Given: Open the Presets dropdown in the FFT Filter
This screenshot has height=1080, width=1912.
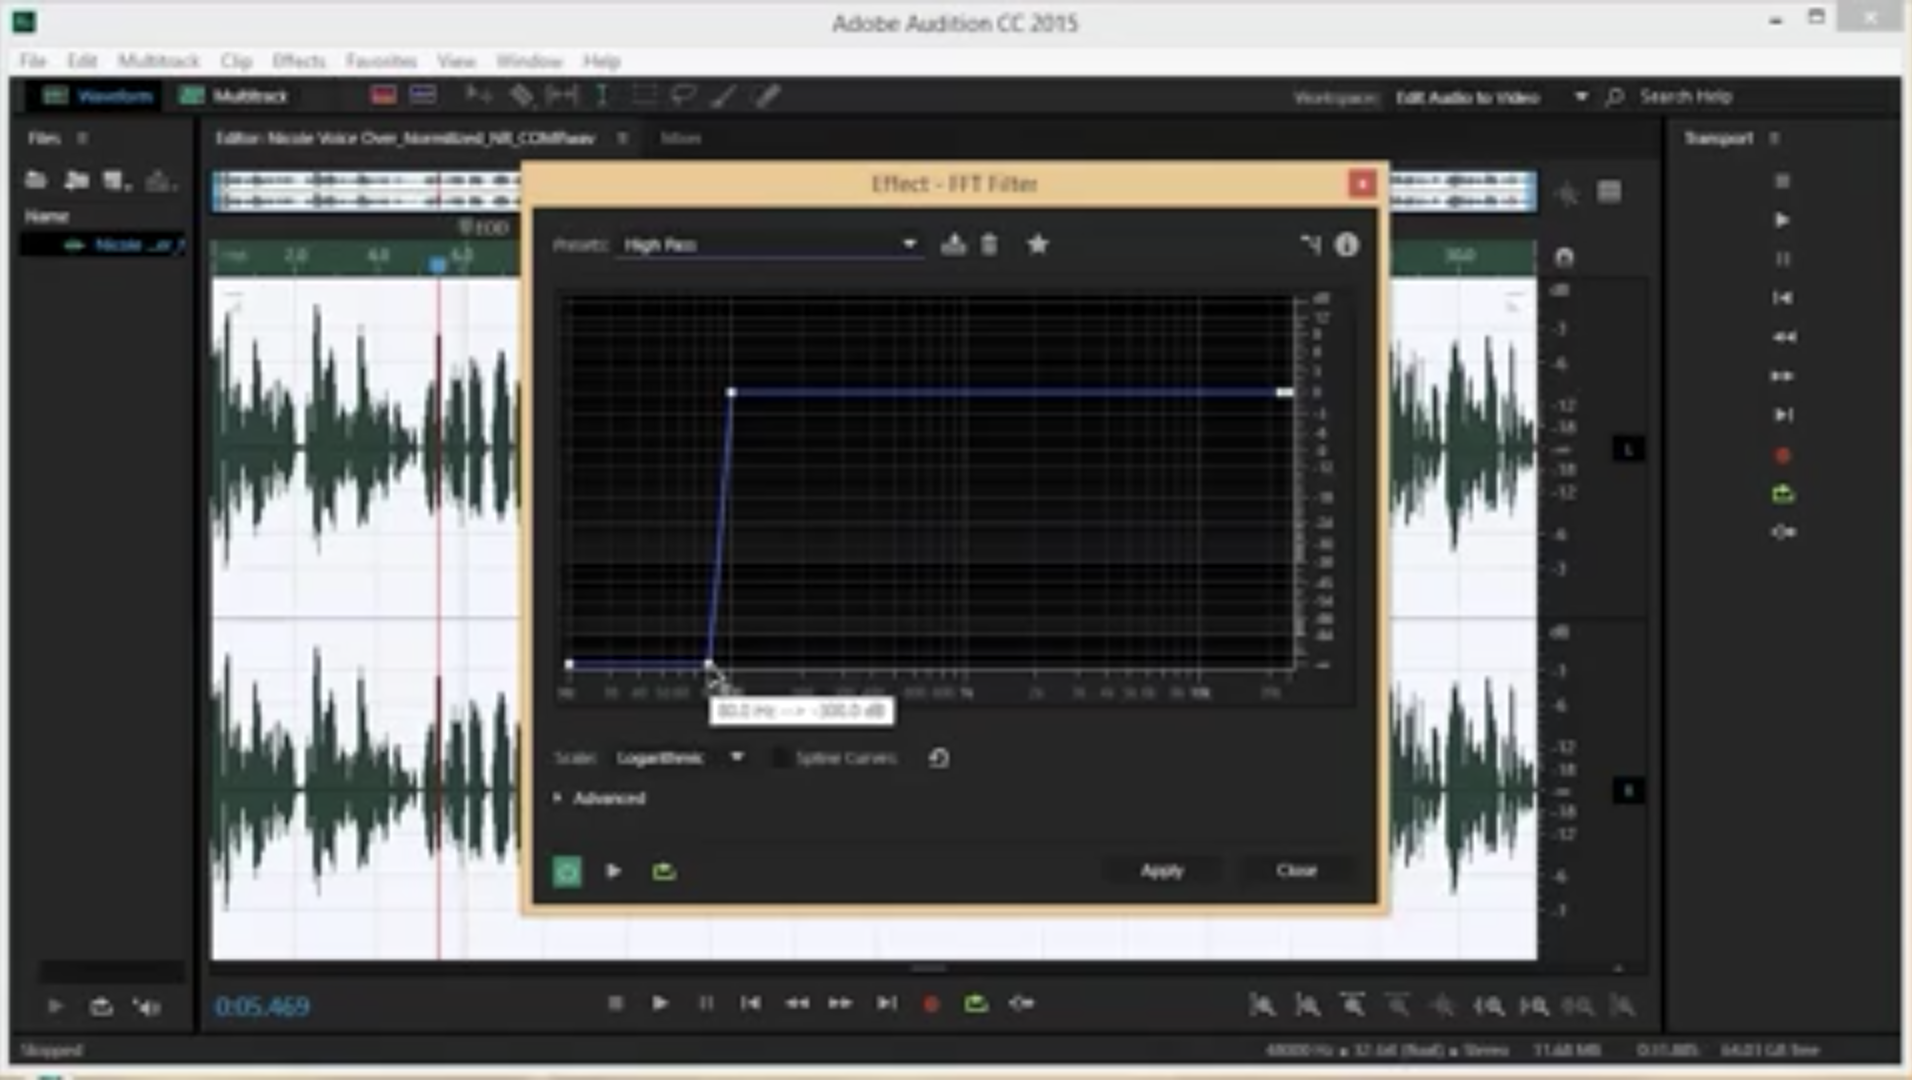Looking at the screenshot, I should coord(908,243).
